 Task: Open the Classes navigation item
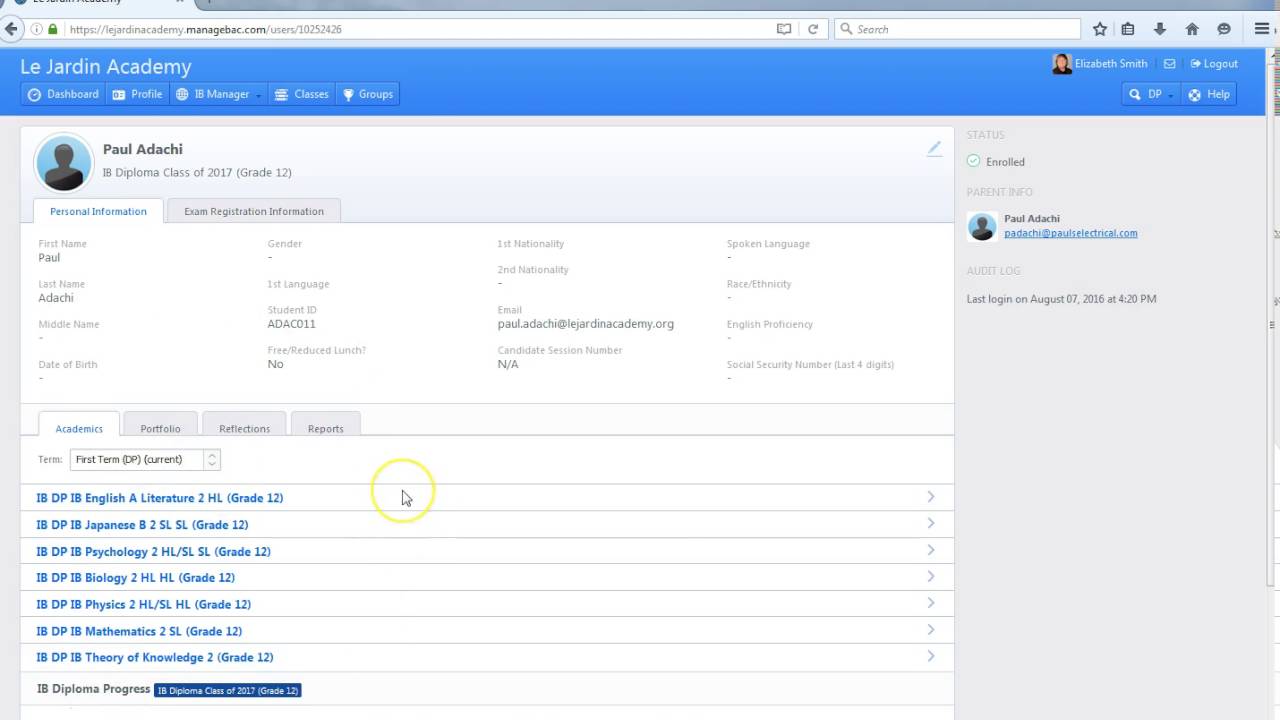click(x=302, y=94)
